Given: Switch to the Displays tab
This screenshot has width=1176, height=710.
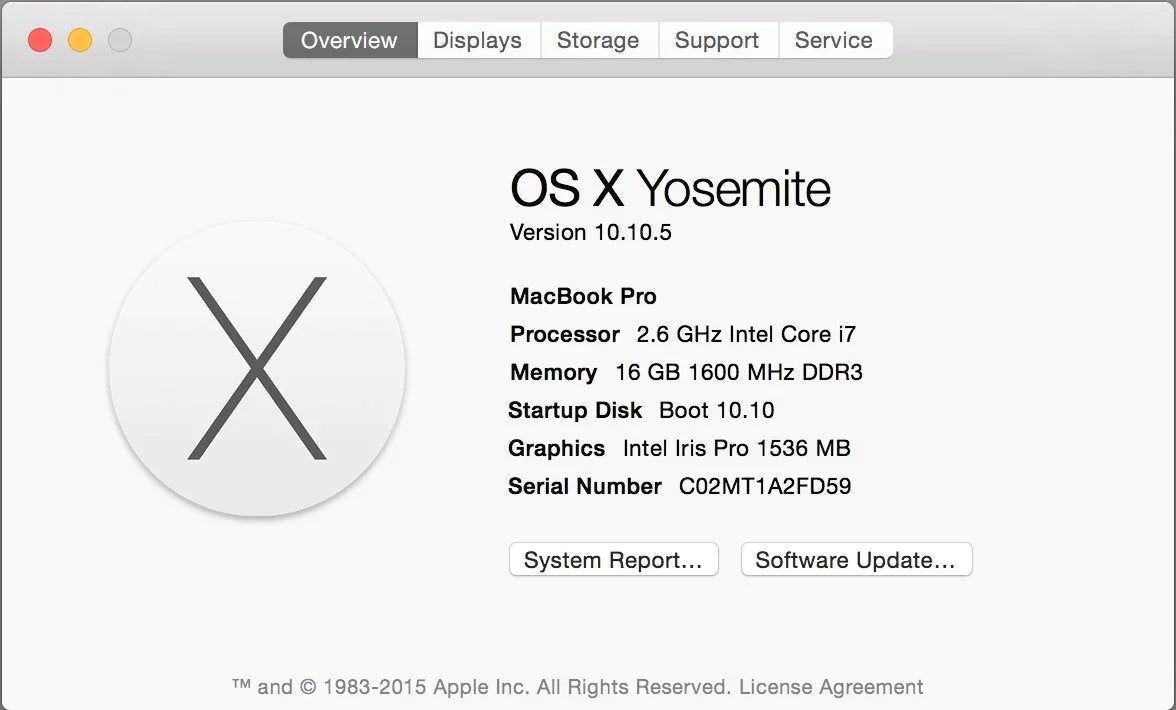Looking at the screenshot, I should click(477, 40).
